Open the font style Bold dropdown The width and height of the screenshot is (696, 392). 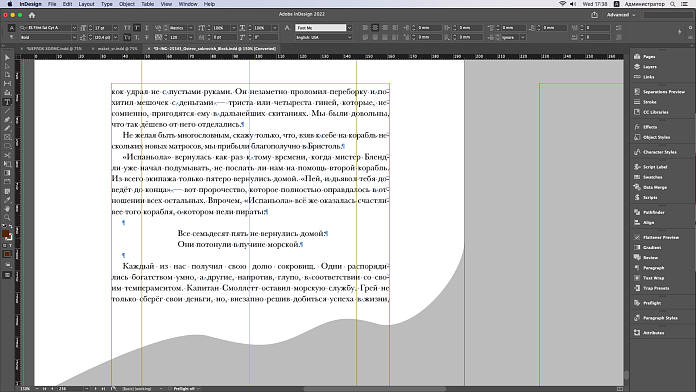[x=74, y=37]
